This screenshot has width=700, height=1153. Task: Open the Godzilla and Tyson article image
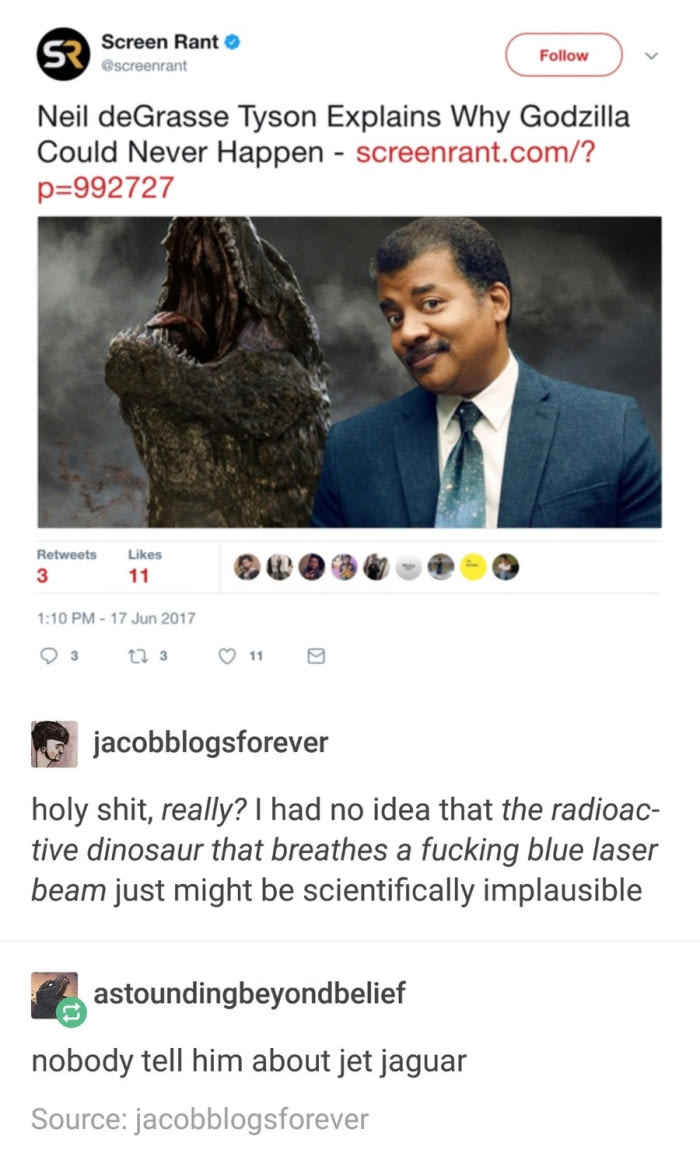click(x=349, y=372)
